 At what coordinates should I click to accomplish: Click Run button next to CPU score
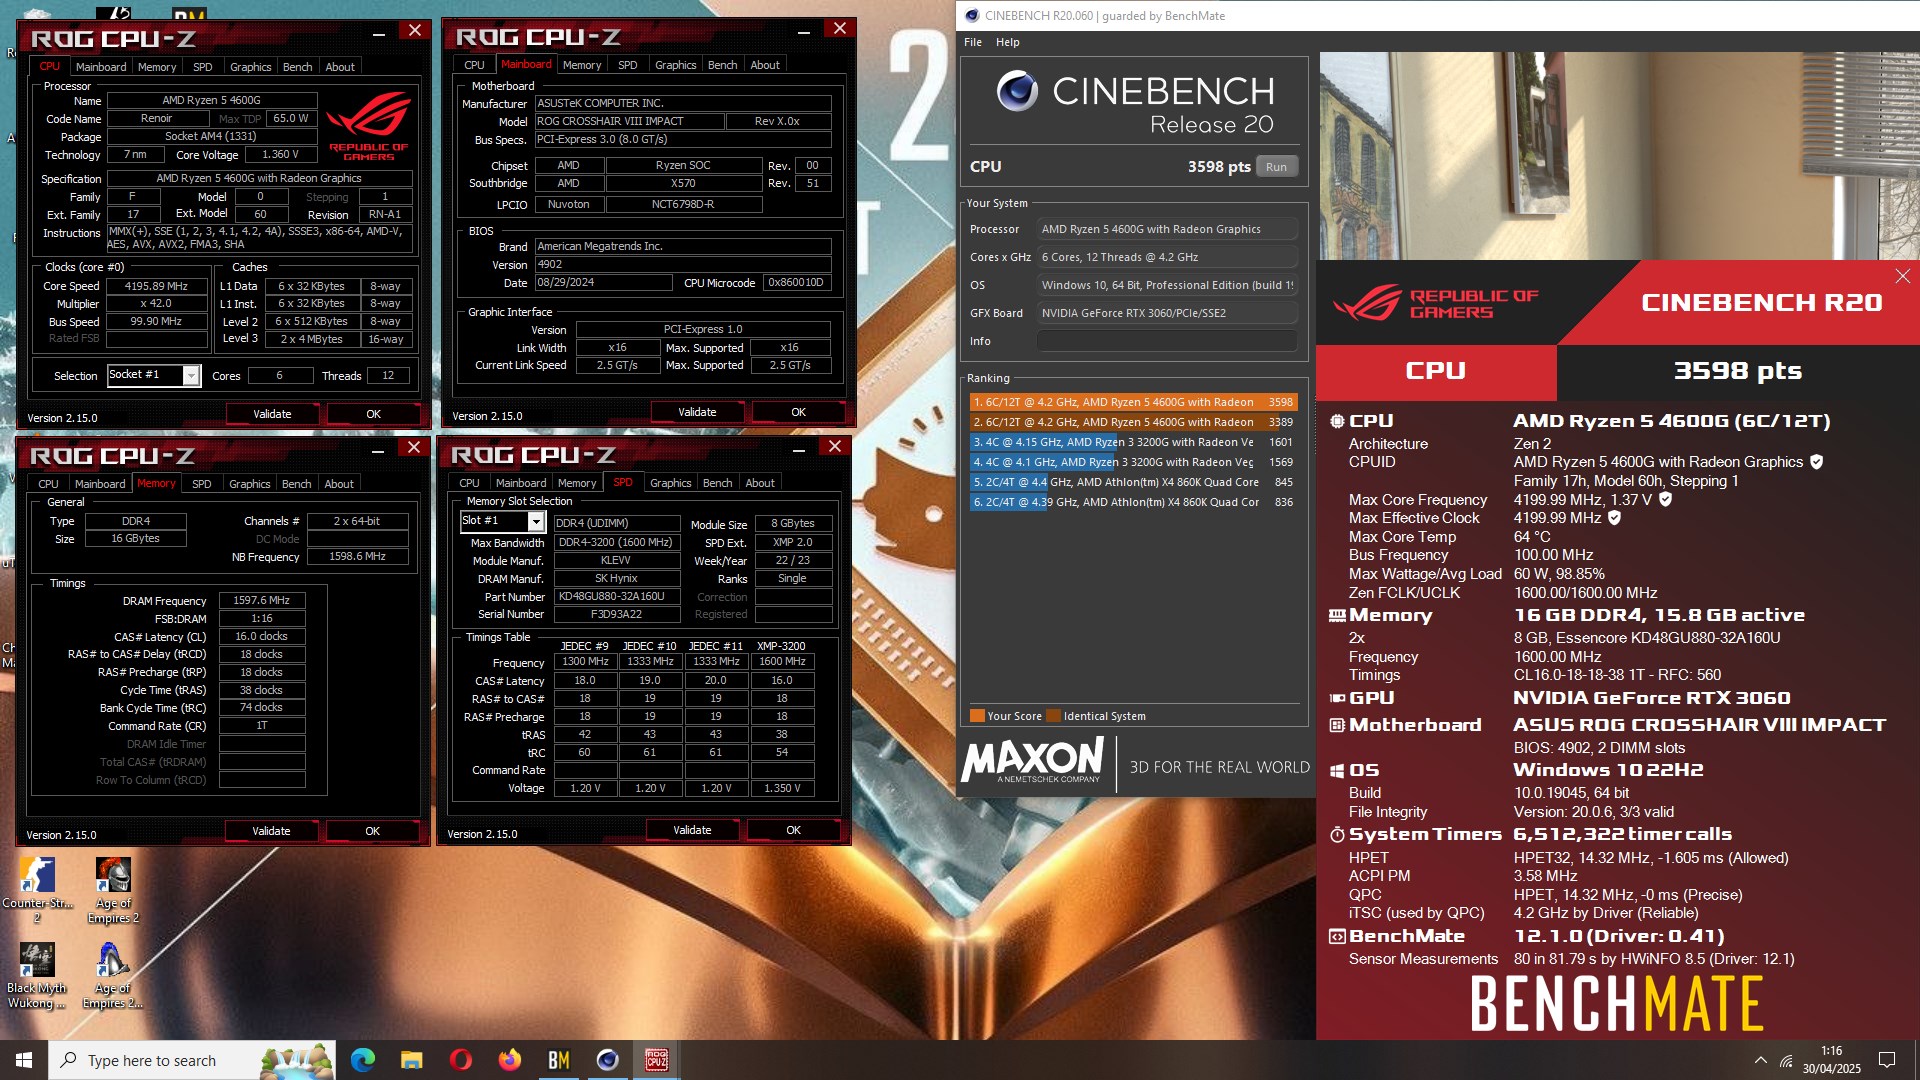click(x=1276, y=167)
